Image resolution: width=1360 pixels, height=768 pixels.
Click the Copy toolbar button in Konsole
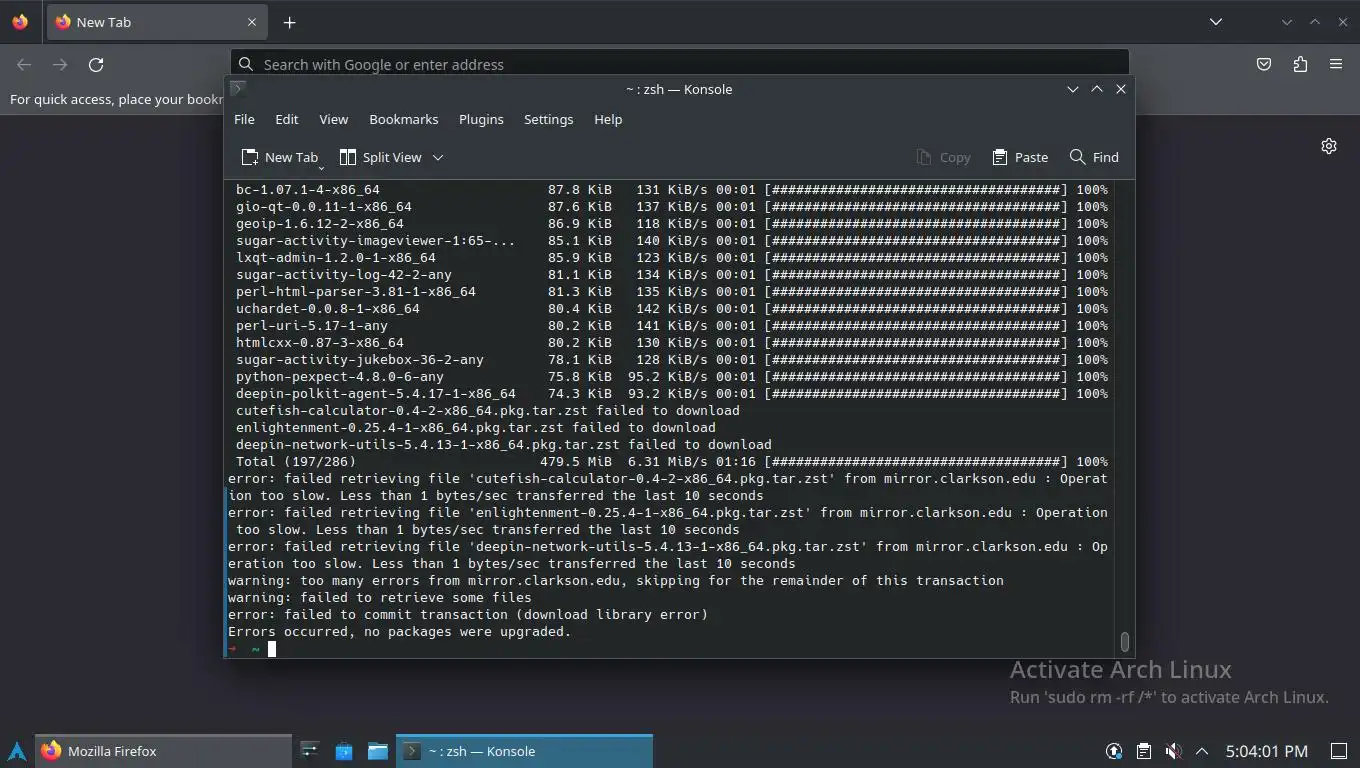point(943,157)
